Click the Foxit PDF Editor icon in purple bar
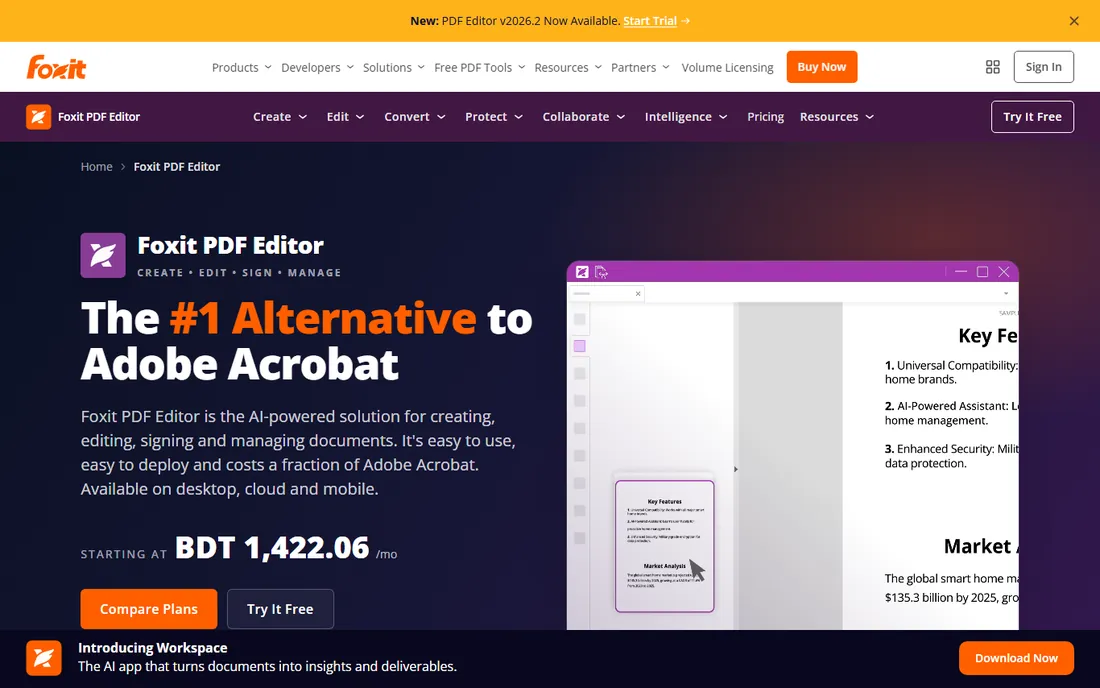The height and width of the screenshot is (688, 1100). pyautogui.click(x=39, y=117)
